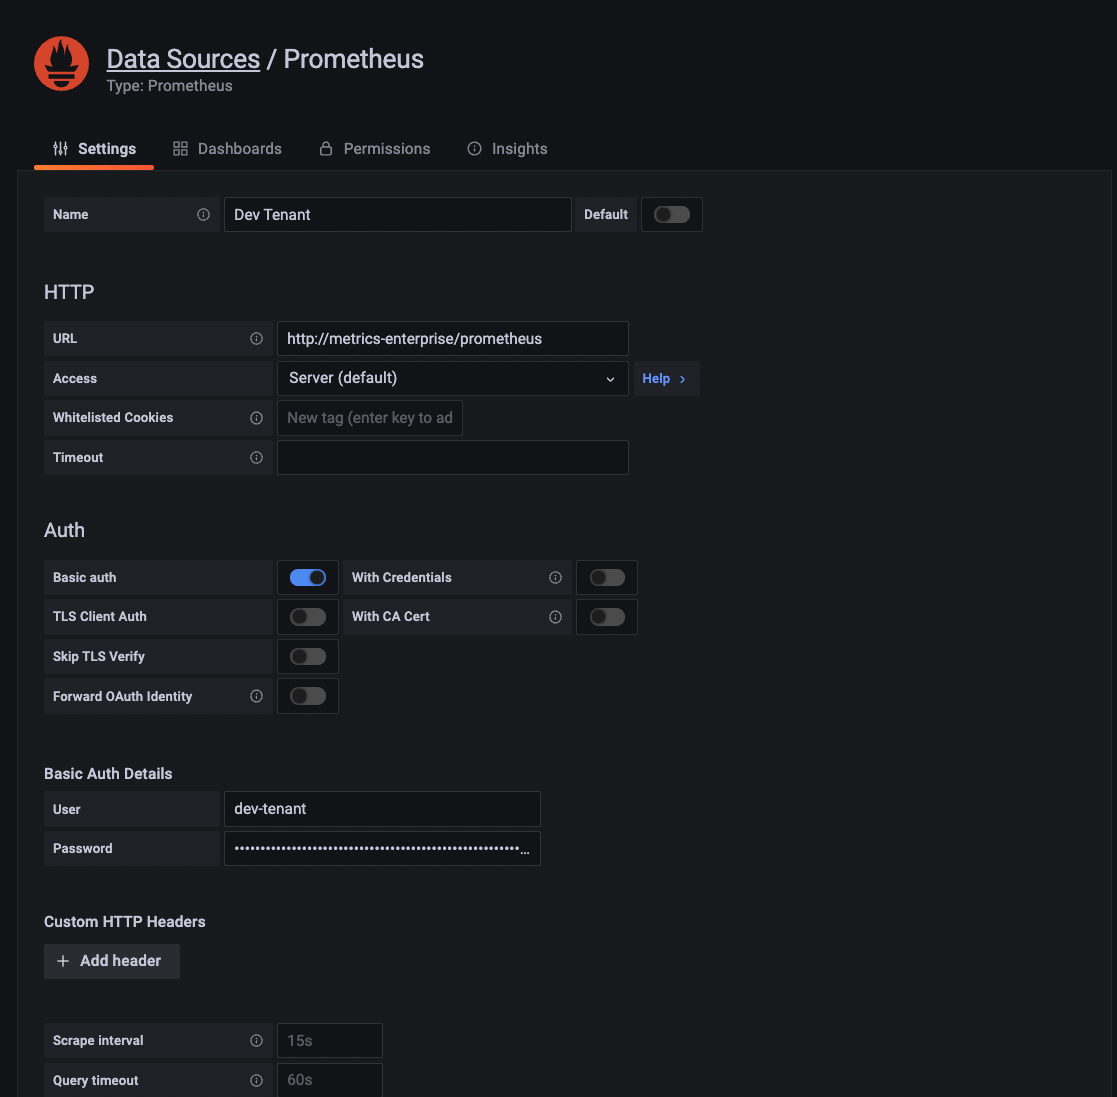1117x1097 pixels.
Task: Disable the Basic auth toggle
Action: (307, 577)
